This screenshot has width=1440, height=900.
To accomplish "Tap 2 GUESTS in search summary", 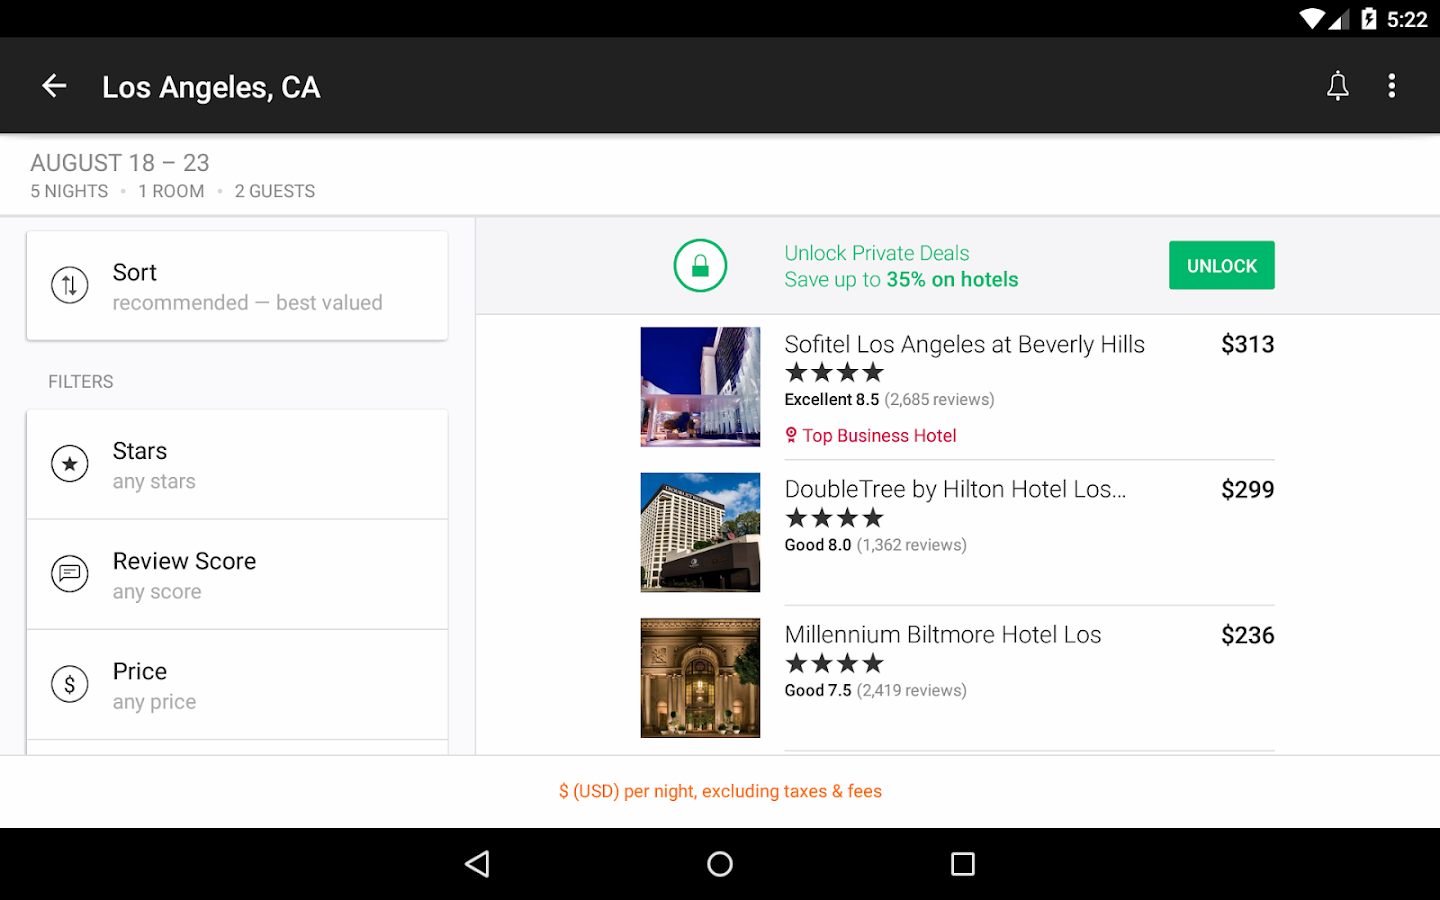I will (275, 191).
